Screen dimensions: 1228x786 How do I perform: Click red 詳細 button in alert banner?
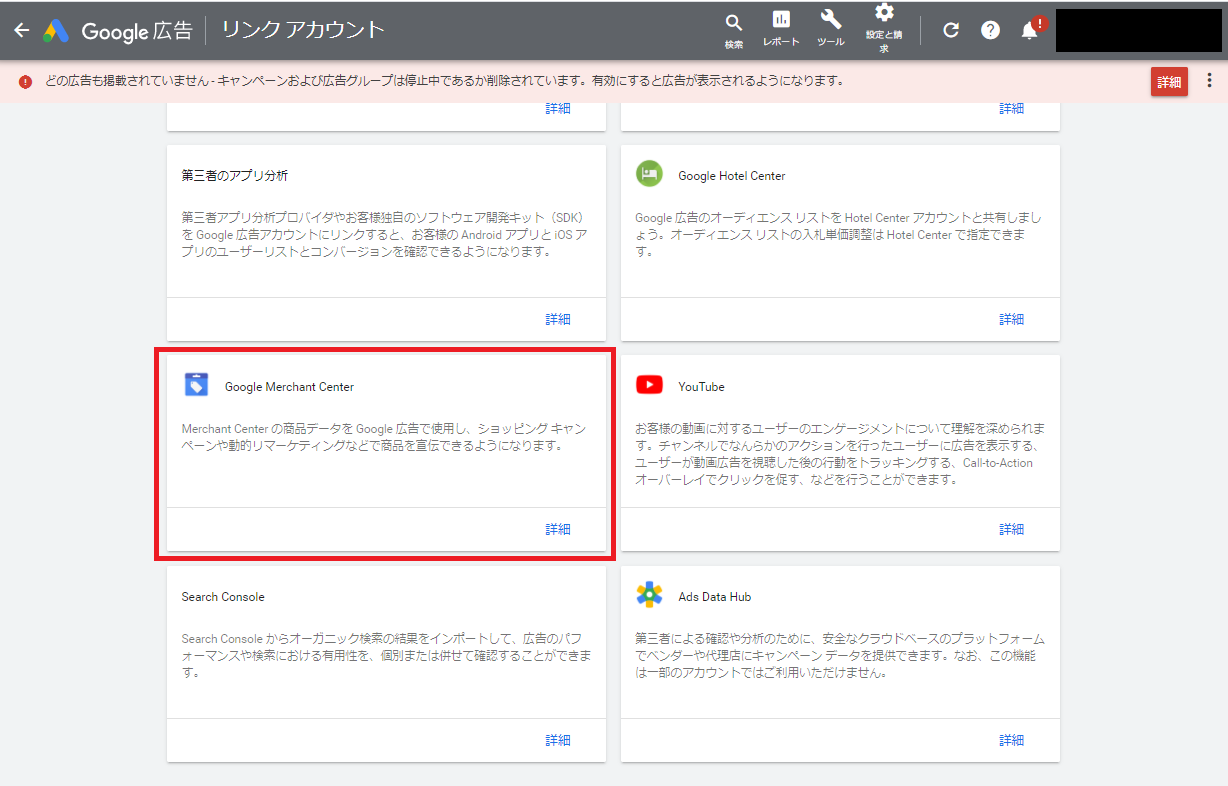coord(1168,82)
